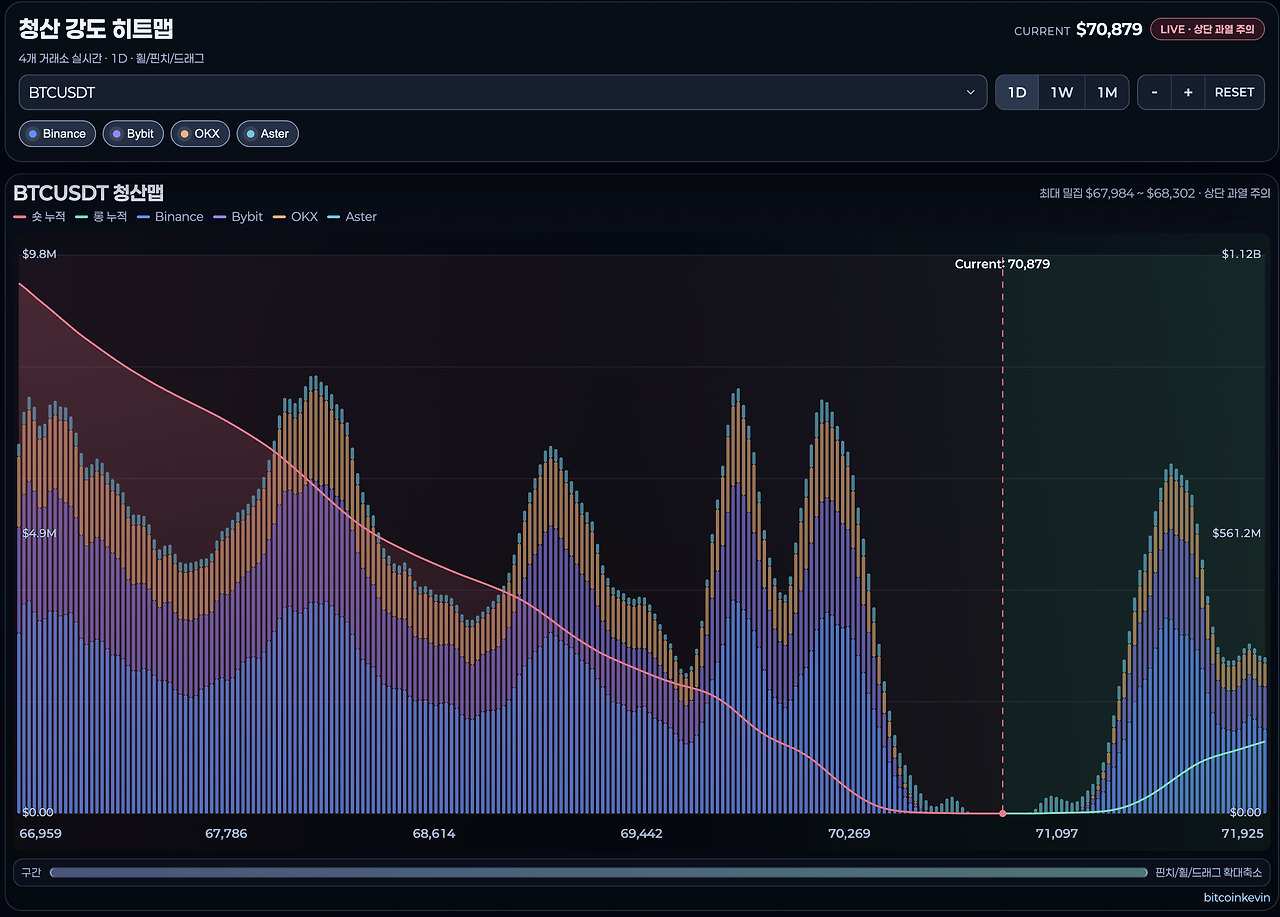Click the 68,614 x-axis price label
Screen dimensions: 1280x917
tap(434, 834)
